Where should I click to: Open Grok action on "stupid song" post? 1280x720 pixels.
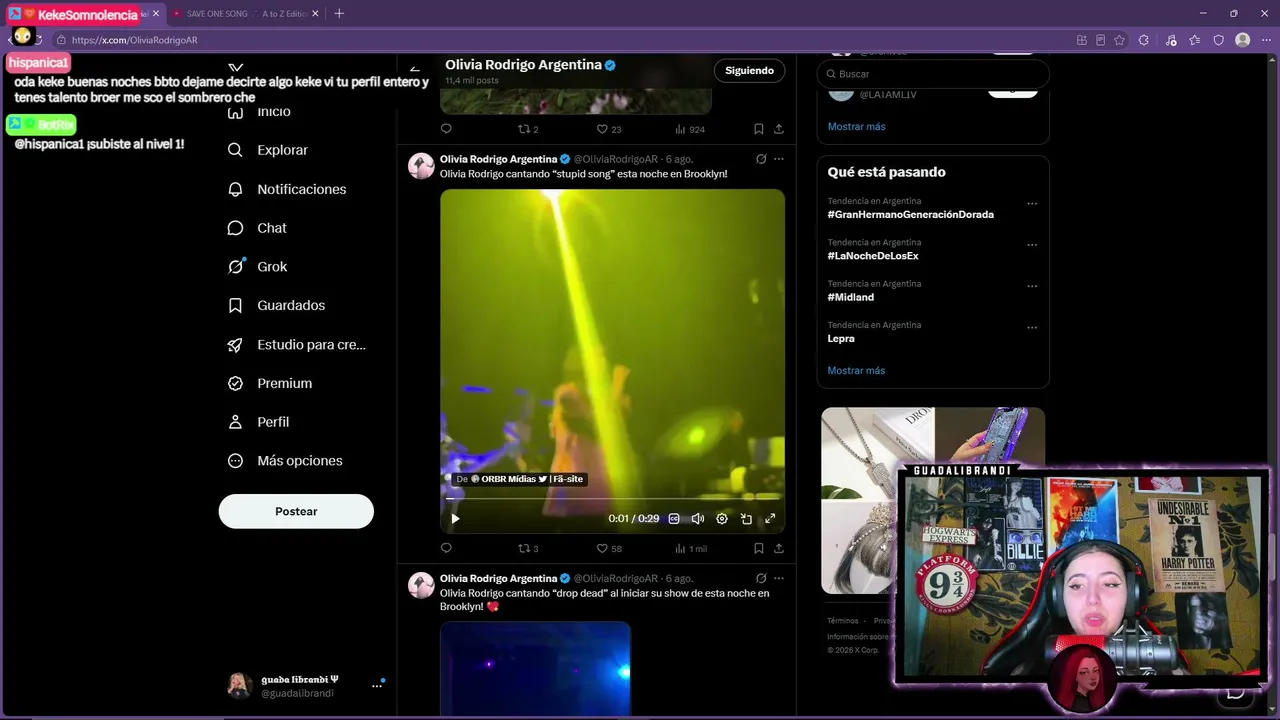761,159
